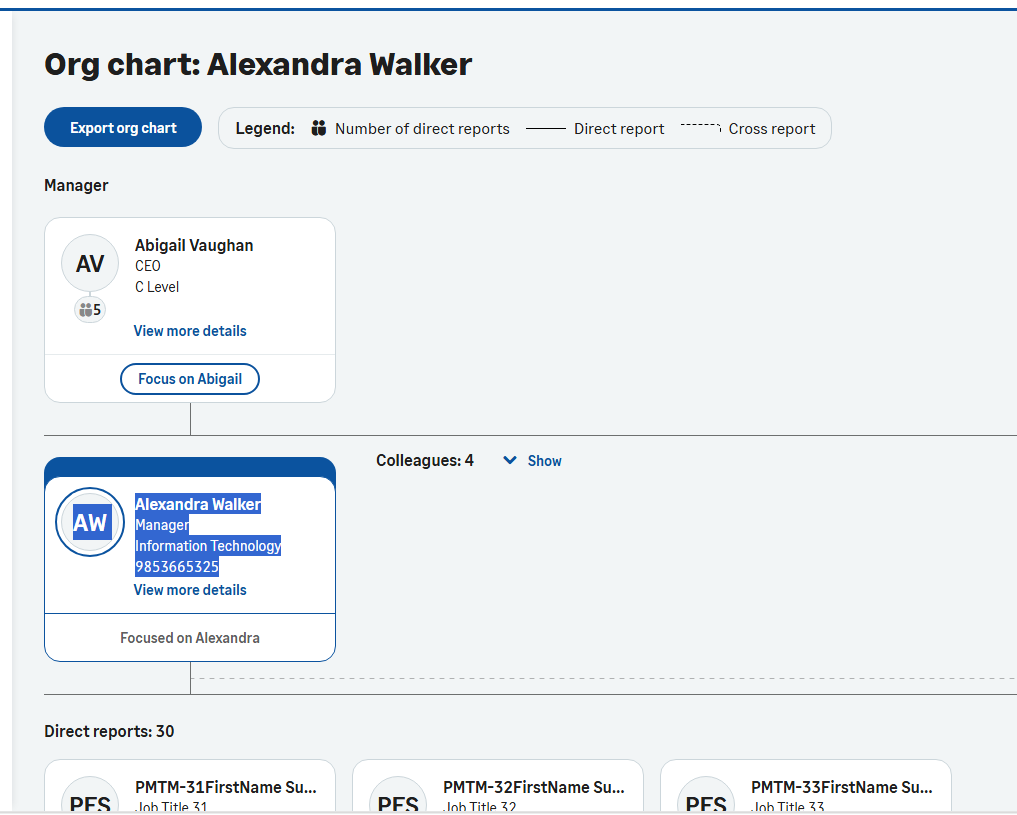Open the PMTM-33FirstName direct report card
Viewport: 1017px width, 815px height.
coord(806,786)
